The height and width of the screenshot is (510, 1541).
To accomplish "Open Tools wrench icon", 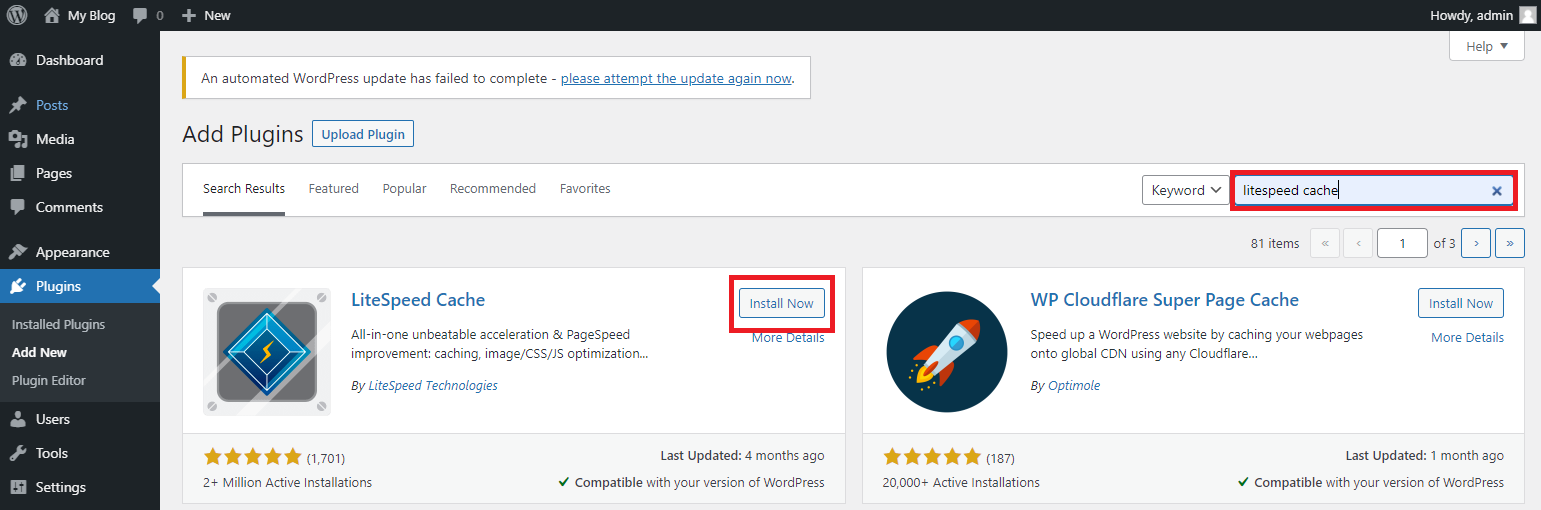I will [x=18, y=453].
